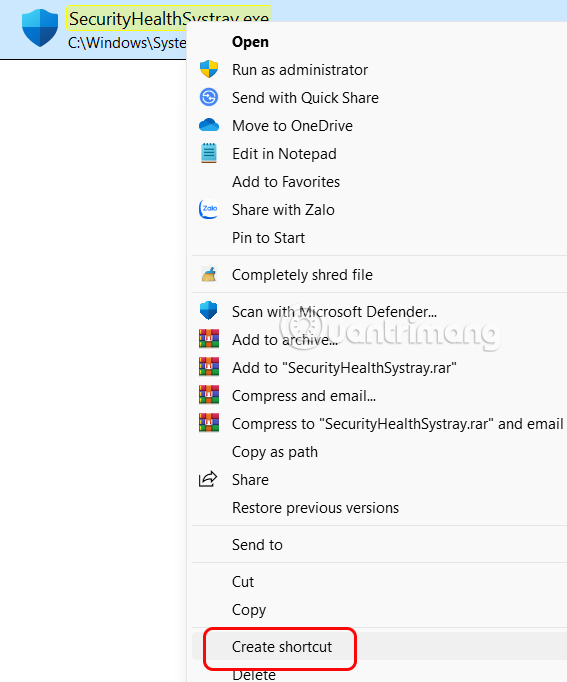Click the C:\Windows\Syste path text
The width and height of the screenshot is (567, 682).
[x=127, y=43]
